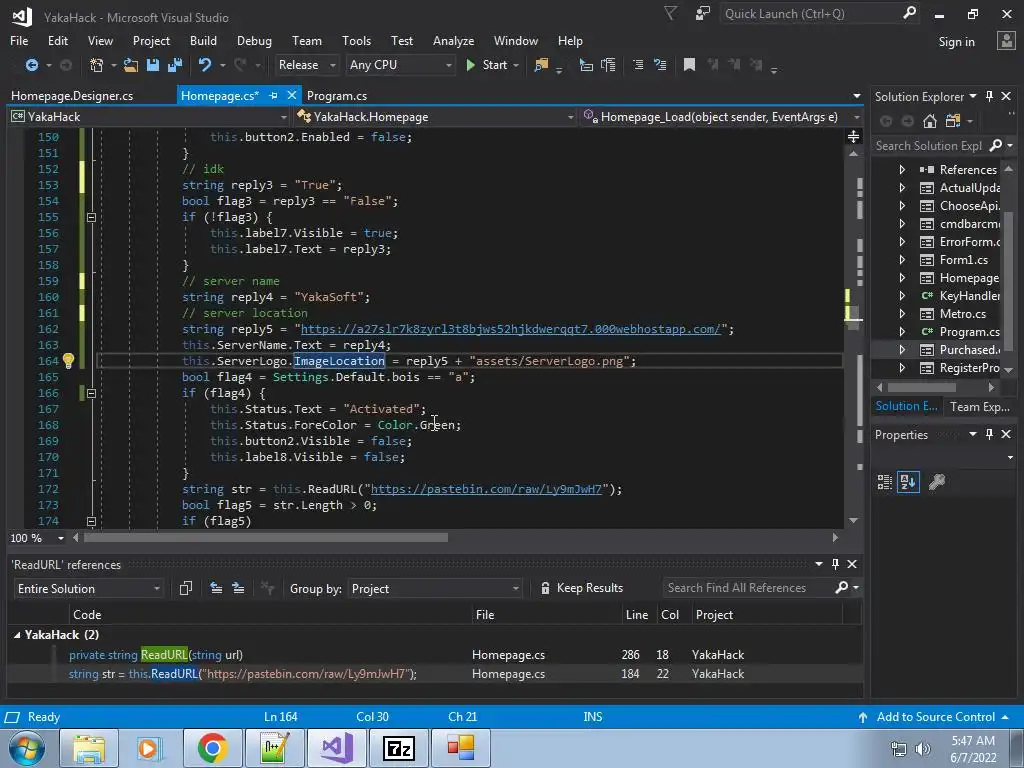1024x768 pixels.
Task: Expand the References node in Solution Explorer
Action: pos(902,169)
